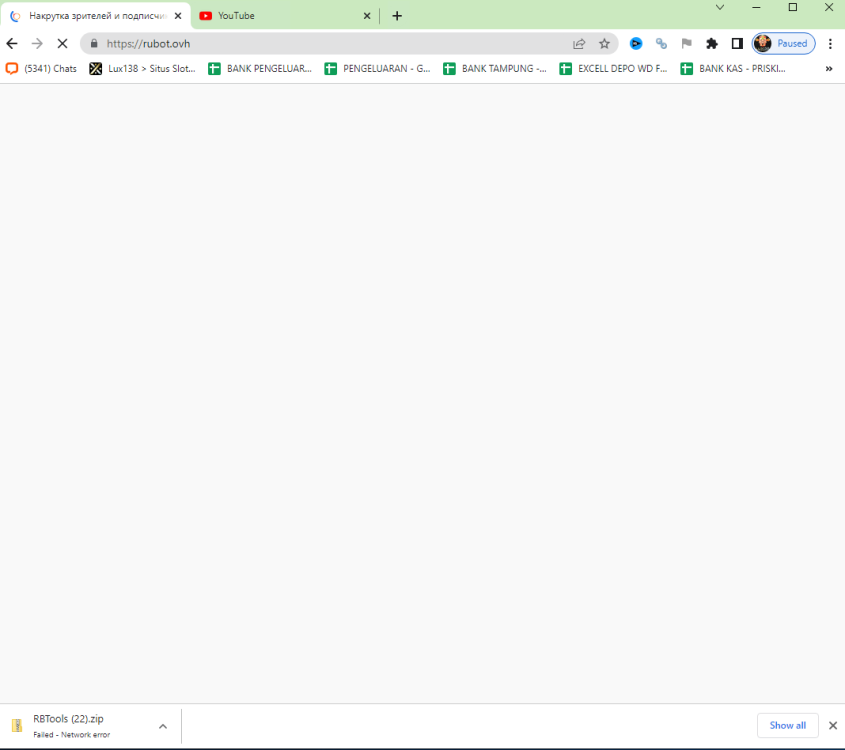845x750 pixels.
Task: Expand the RBTools zip download options chevron
Action: pyautogui.click(x=162, y=726)
